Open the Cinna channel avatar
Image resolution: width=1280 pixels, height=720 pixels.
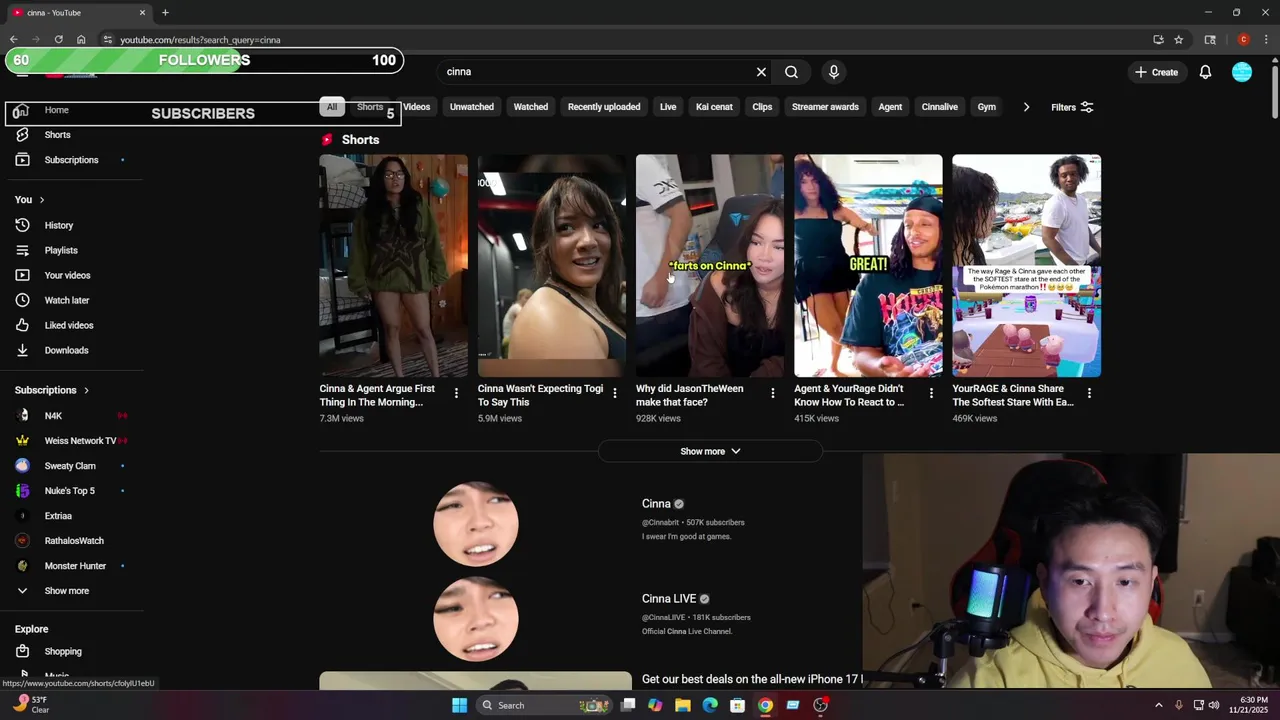point(476,523)
